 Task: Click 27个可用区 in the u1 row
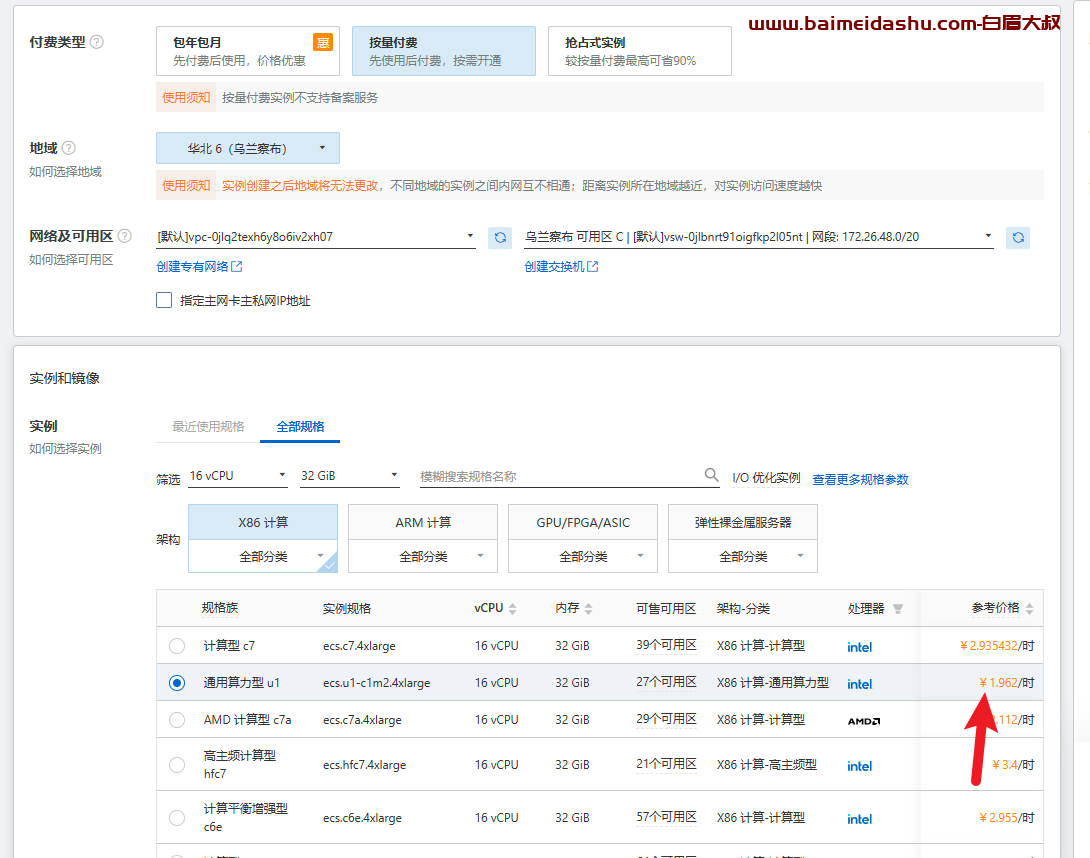coord(666,682)
